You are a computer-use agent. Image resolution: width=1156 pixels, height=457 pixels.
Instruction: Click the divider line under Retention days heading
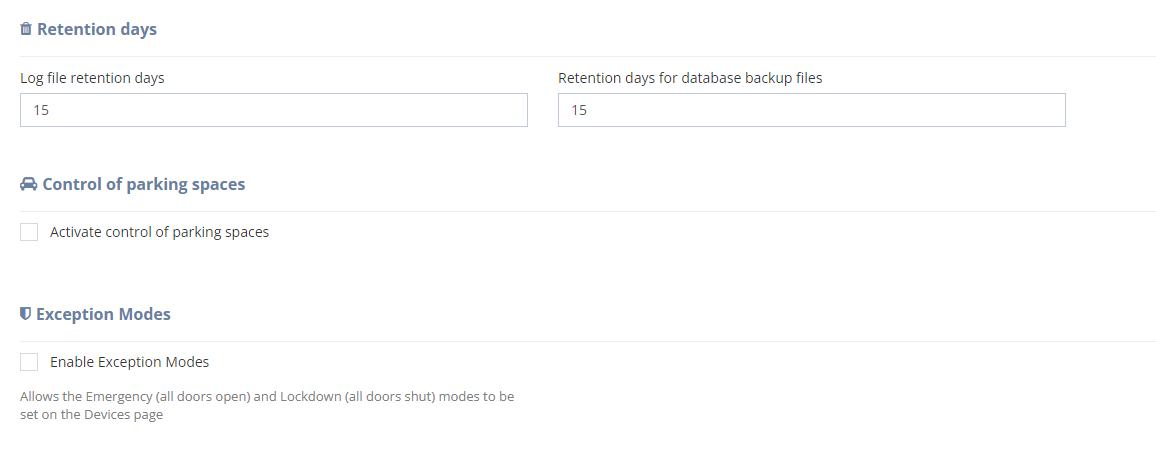pos(588,56)
